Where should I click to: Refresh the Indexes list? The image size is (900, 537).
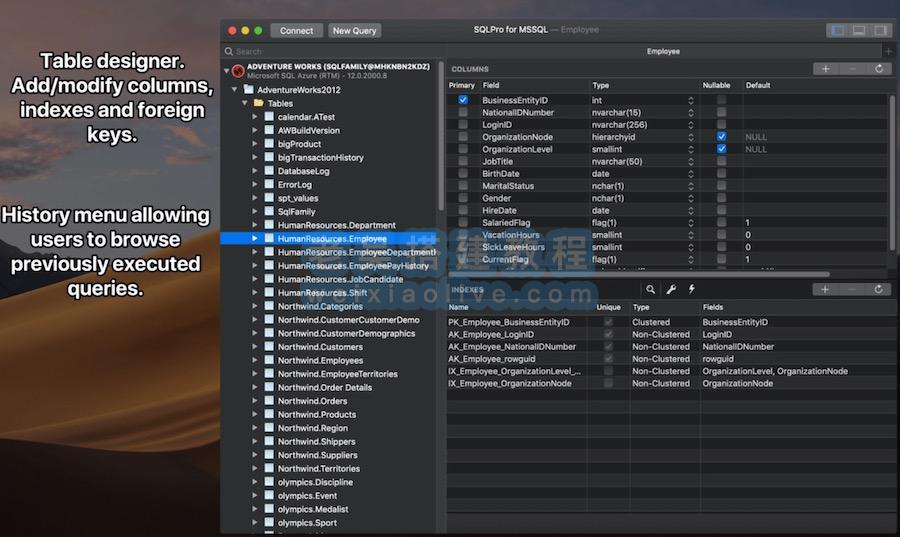coord(878,289)
